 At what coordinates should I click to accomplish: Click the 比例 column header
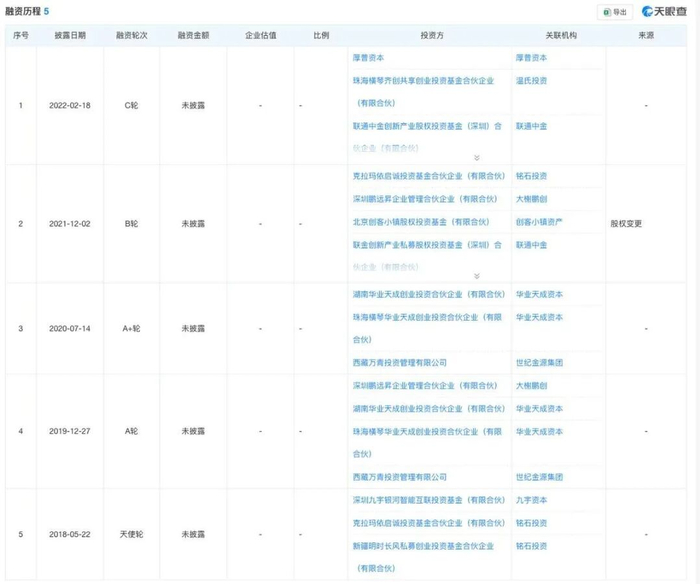pos(321,35)
